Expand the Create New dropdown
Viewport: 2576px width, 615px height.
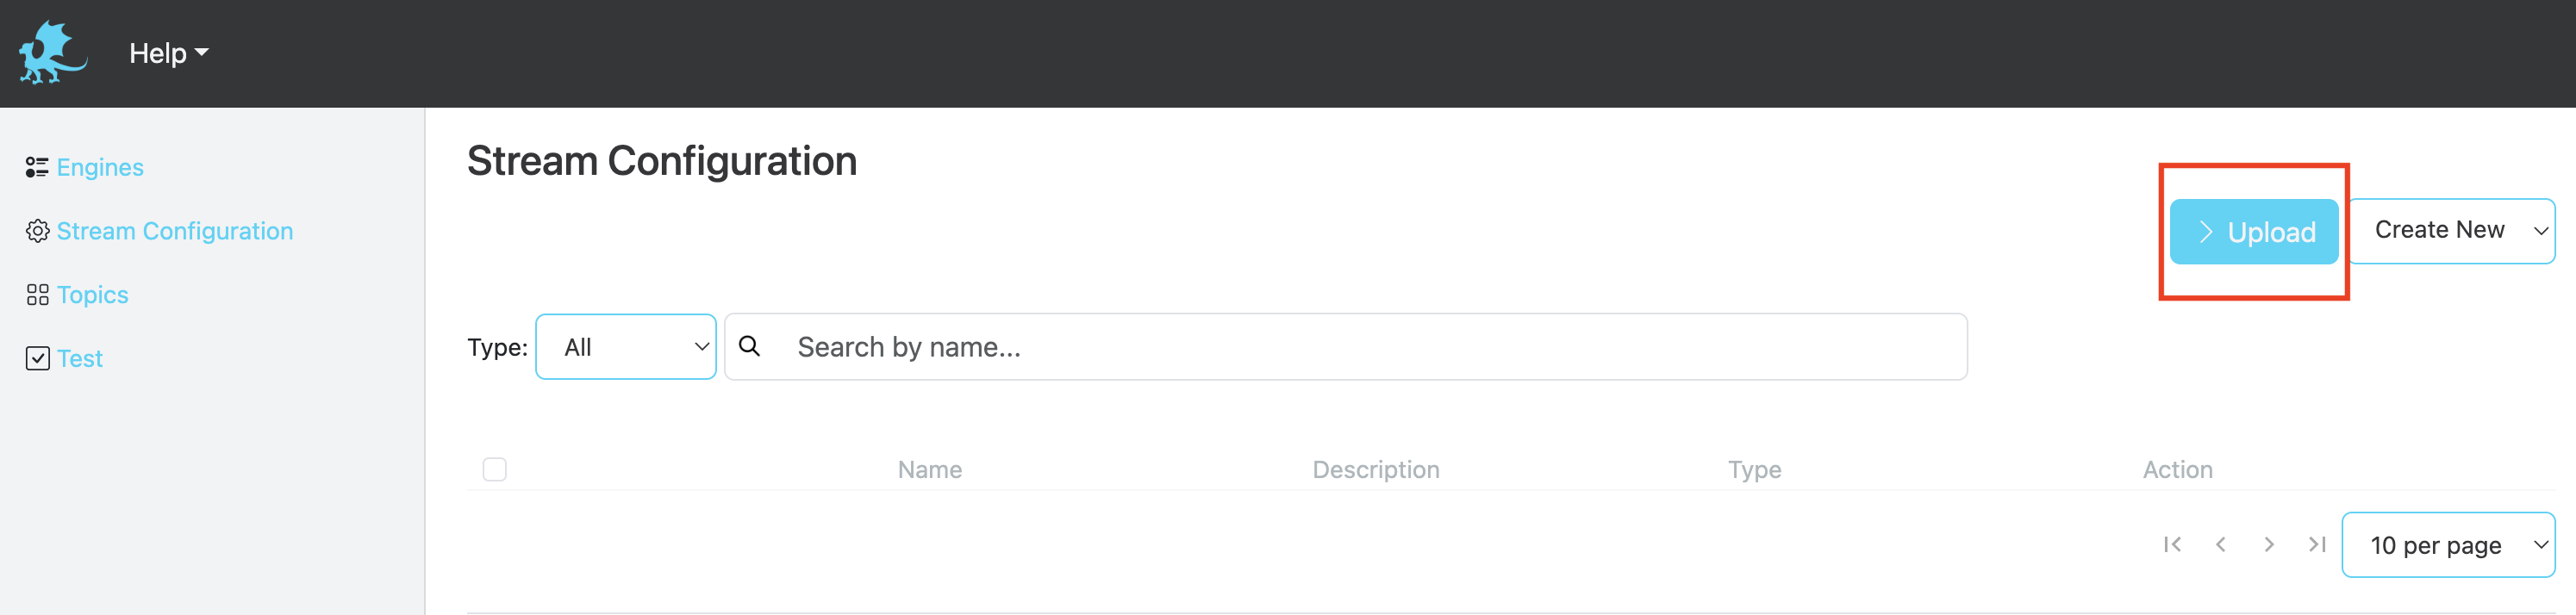[2452, 230]
